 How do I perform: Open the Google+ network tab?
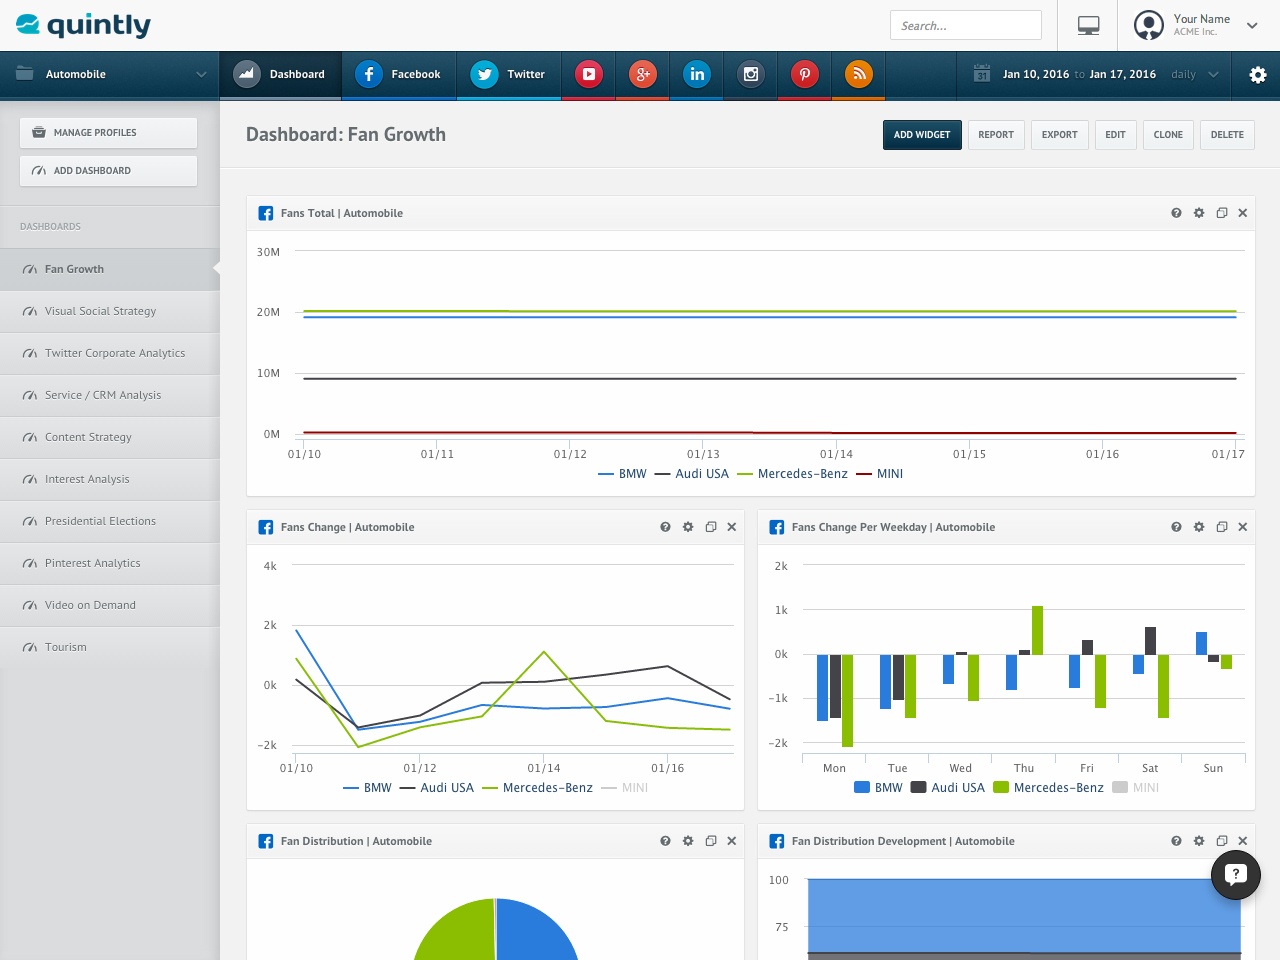tap(643, 74)
